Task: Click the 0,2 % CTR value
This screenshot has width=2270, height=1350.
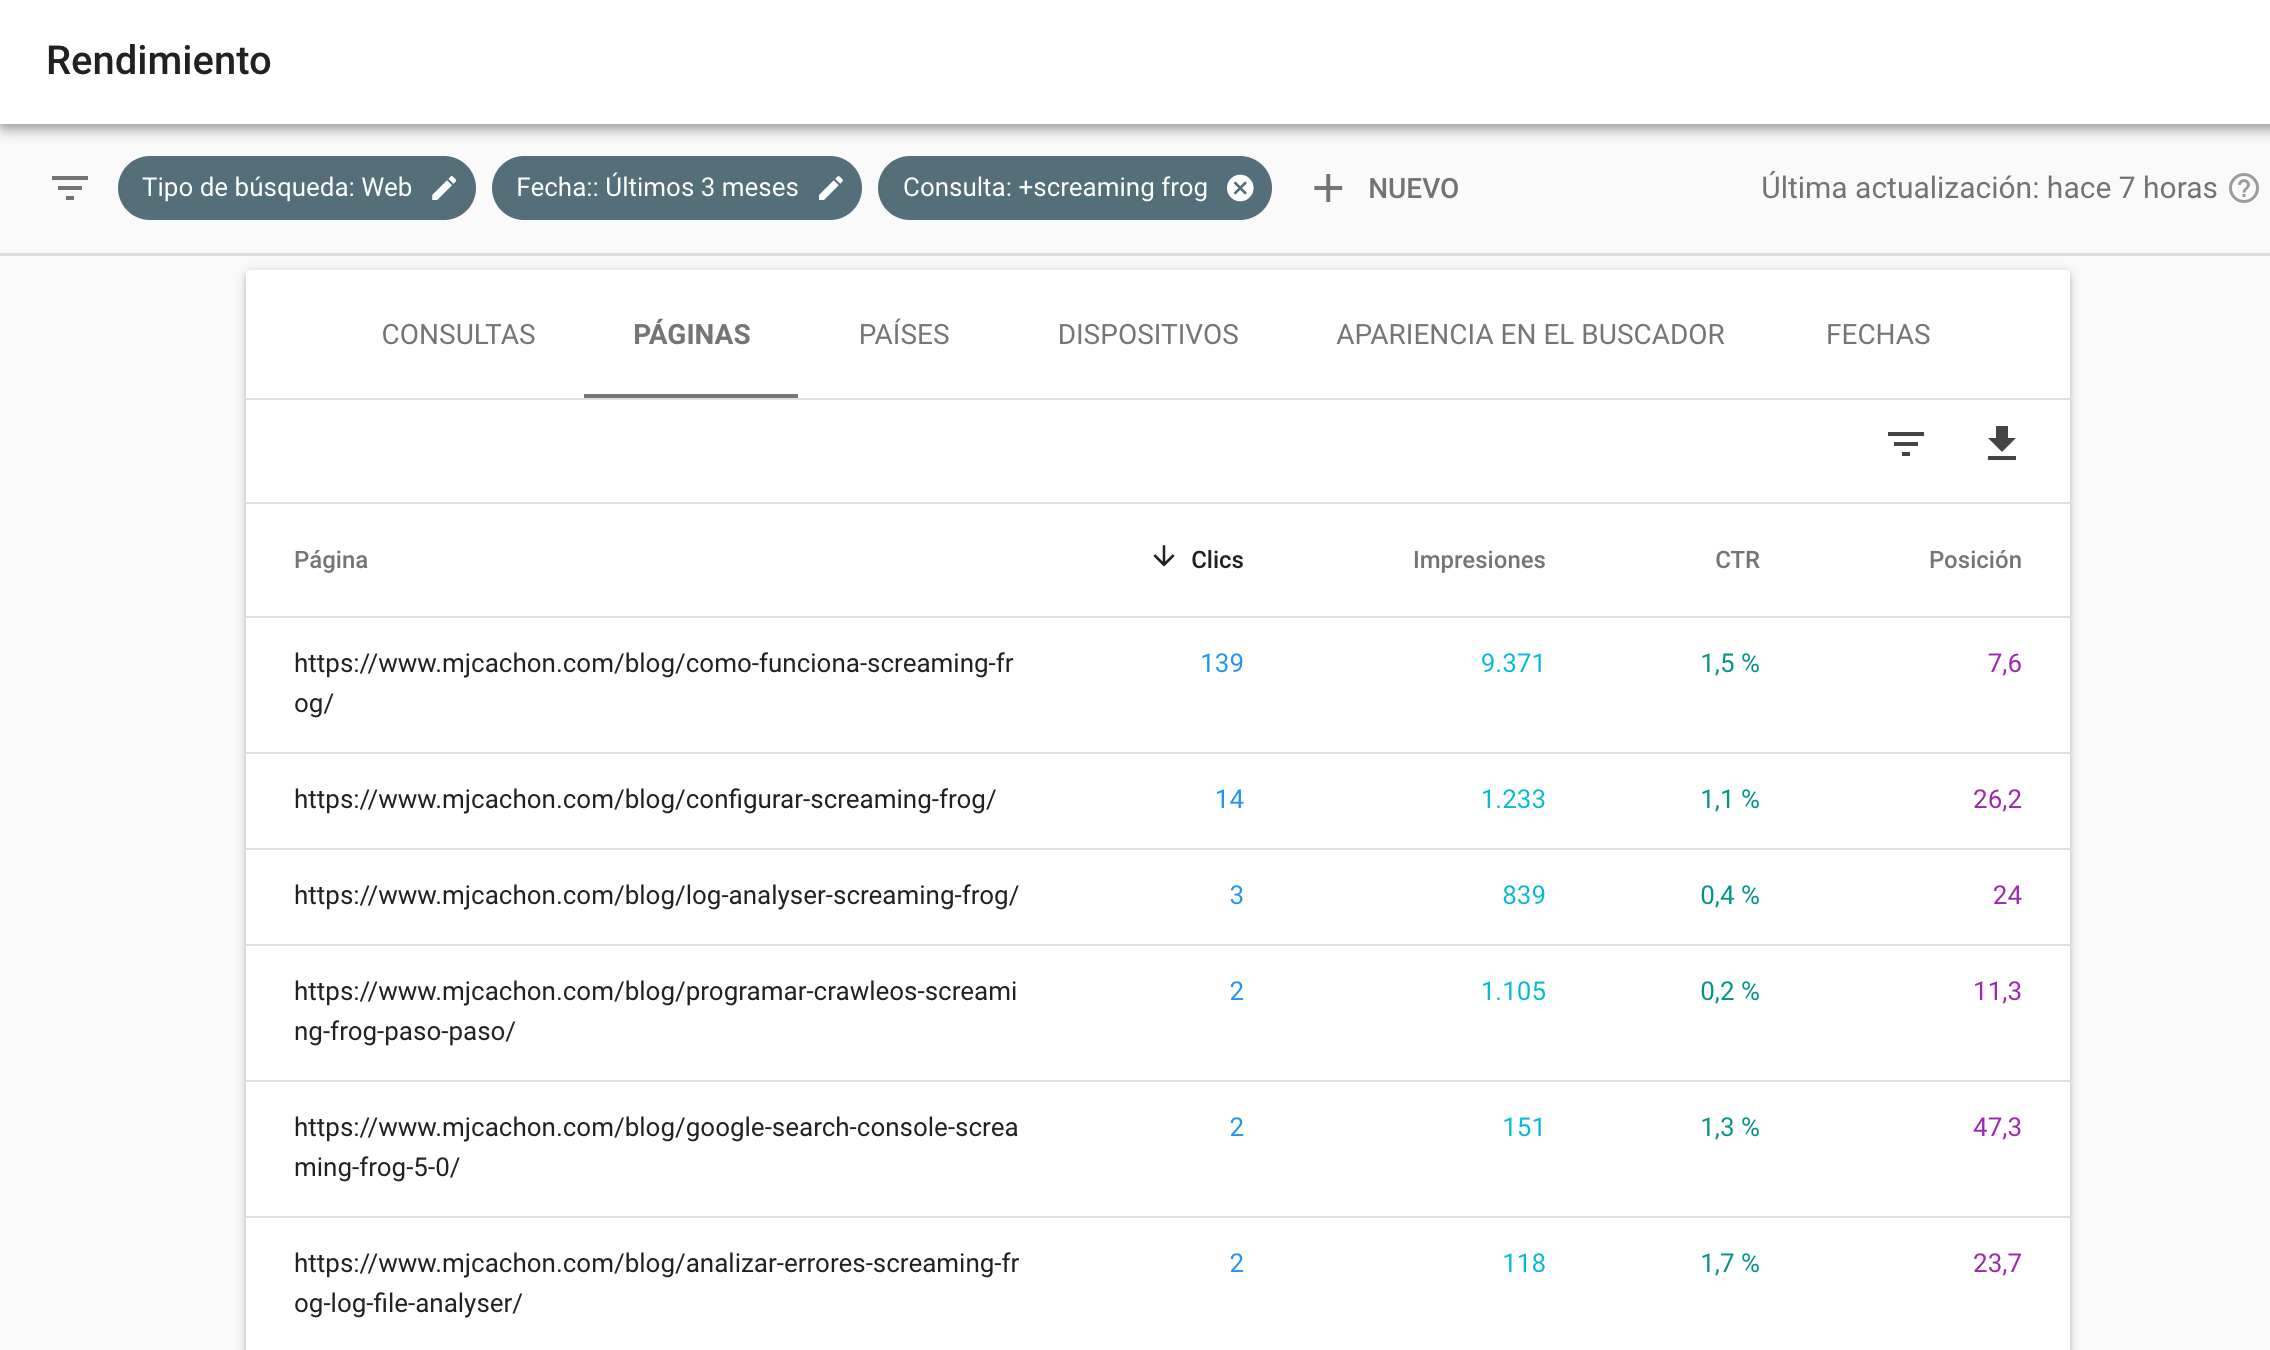Action: coord(1730,991)
